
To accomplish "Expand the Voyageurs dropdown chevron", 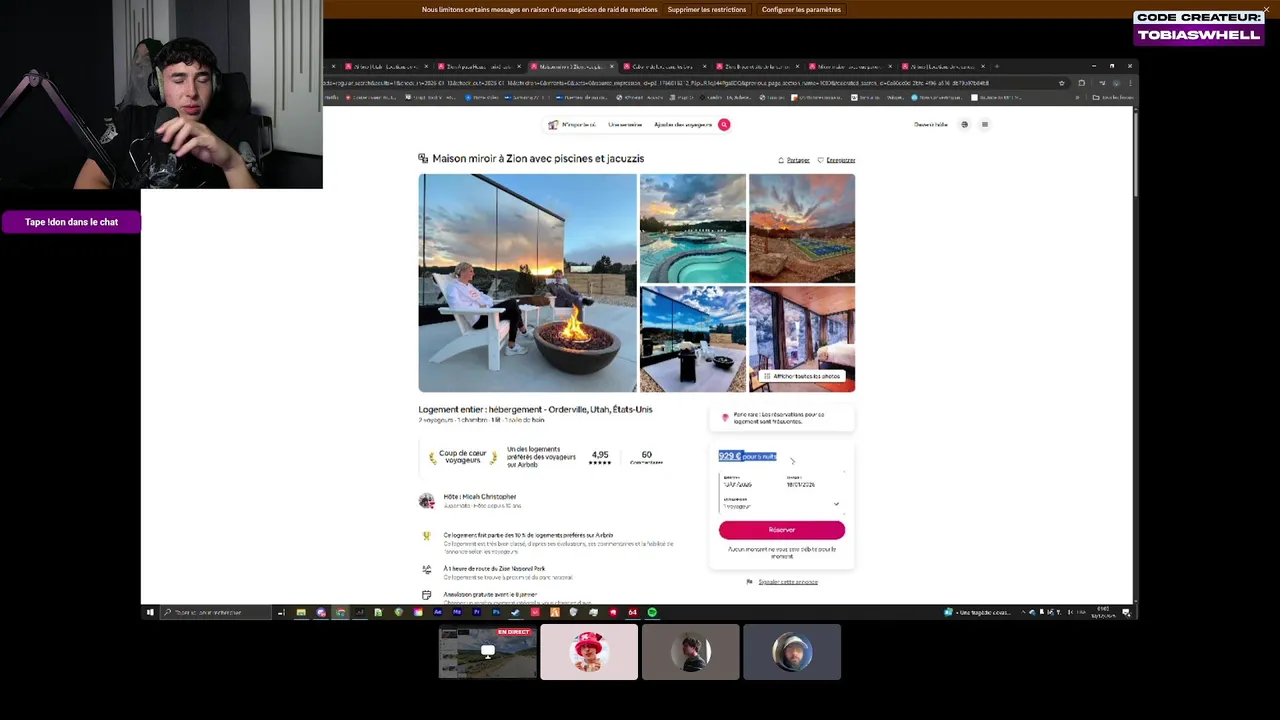I will point(836,504).
